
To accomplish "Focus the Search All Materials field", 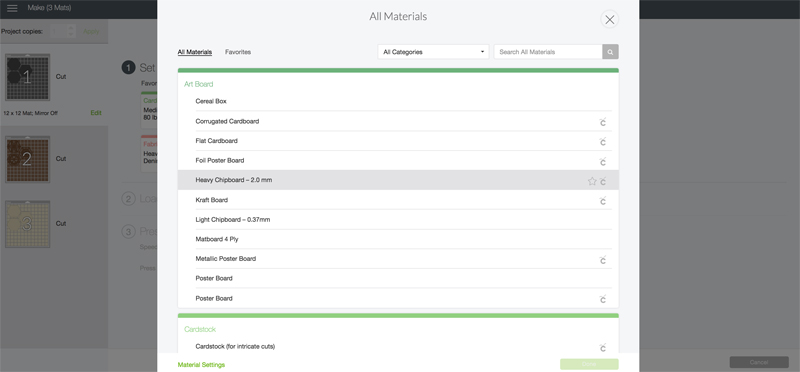I will tap(548, 52).
